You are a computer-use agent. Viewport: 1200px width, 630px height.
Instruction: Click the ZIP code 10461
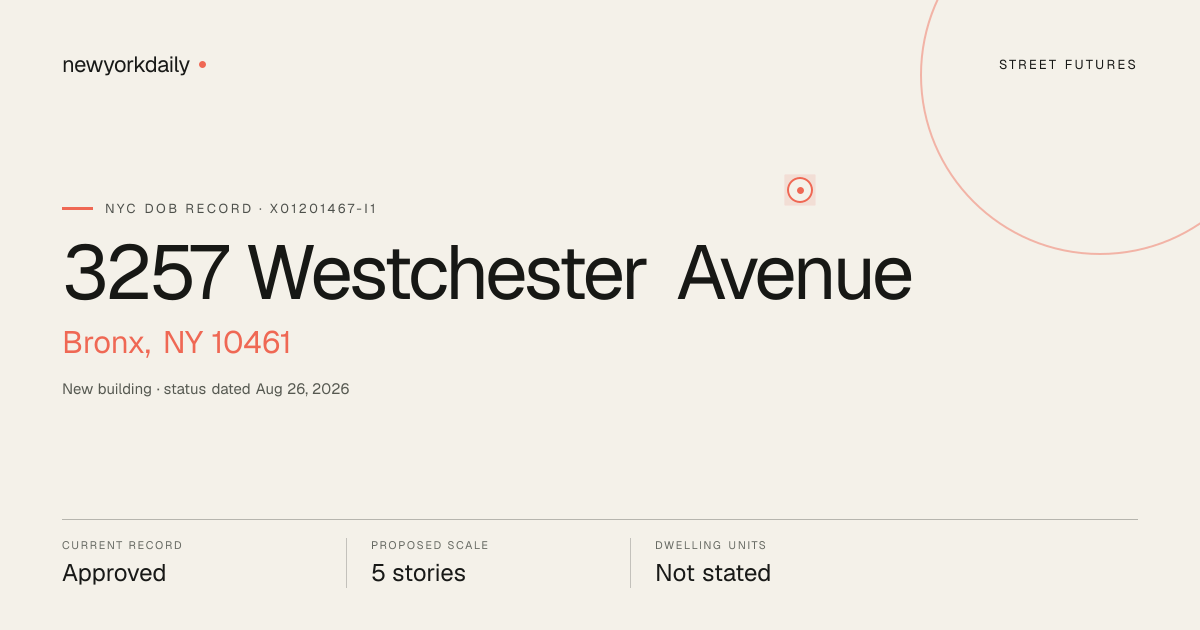tap(251, 343)
